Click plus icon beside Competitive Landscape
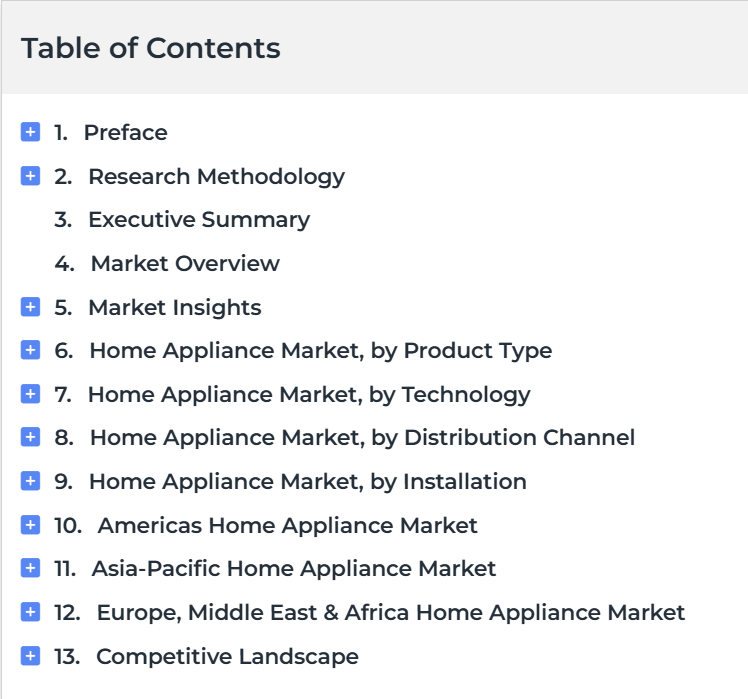Screen dimensions: 748x699 click(x=30, y=656)
